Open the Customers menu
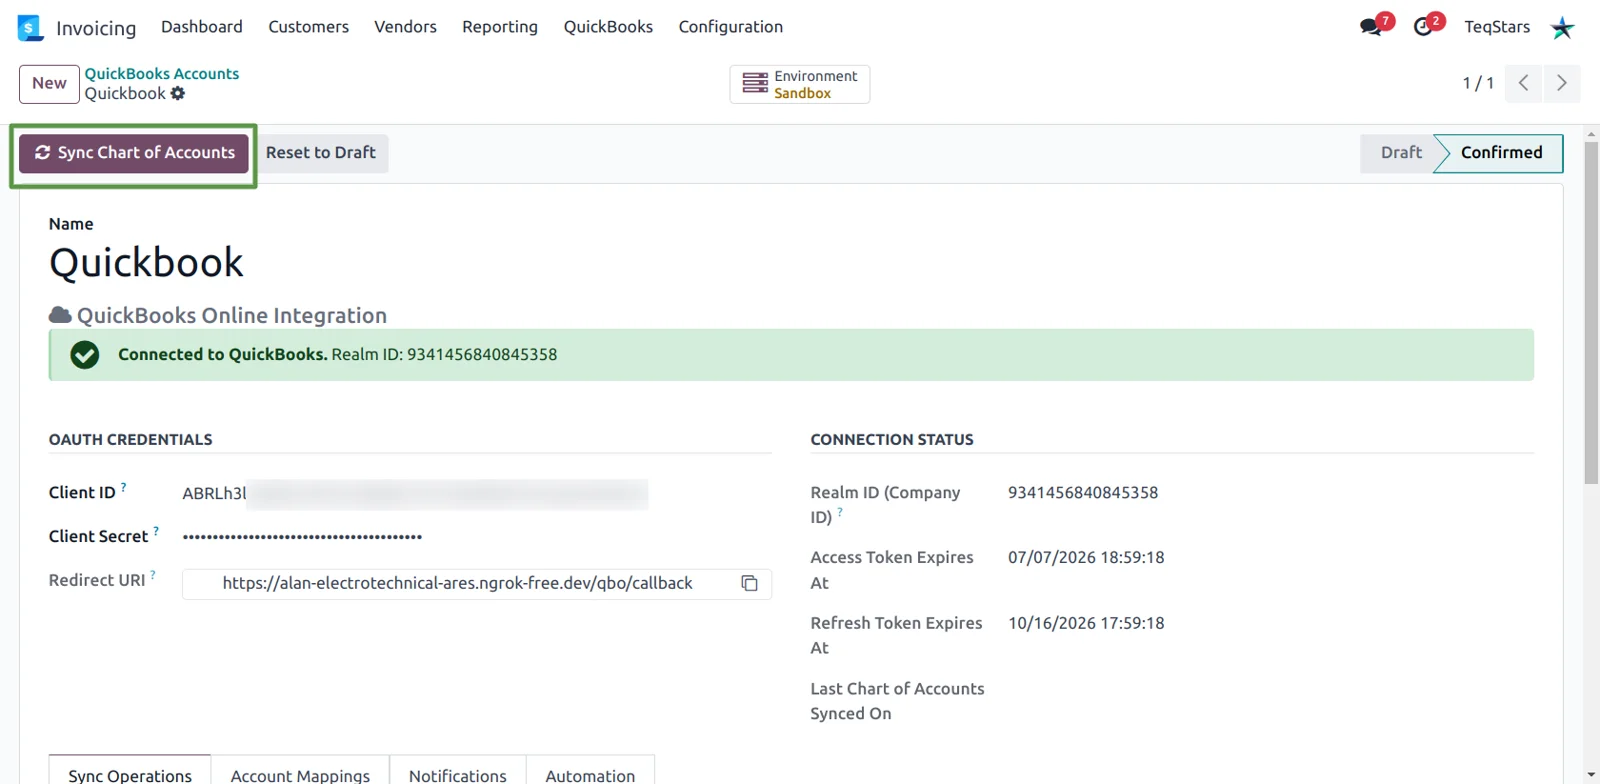The image size is (1600, 784). [308, 27]
